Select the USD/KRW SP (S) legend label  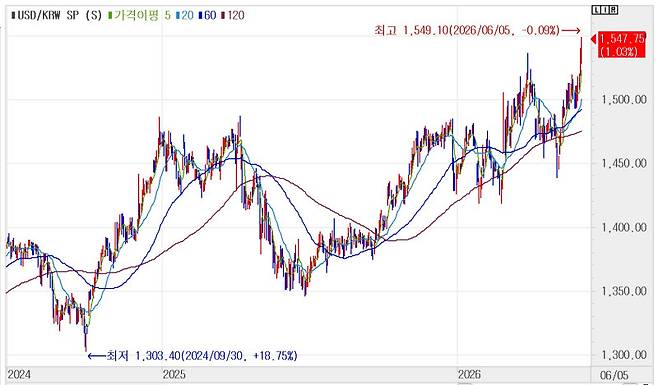click(57, 16)
